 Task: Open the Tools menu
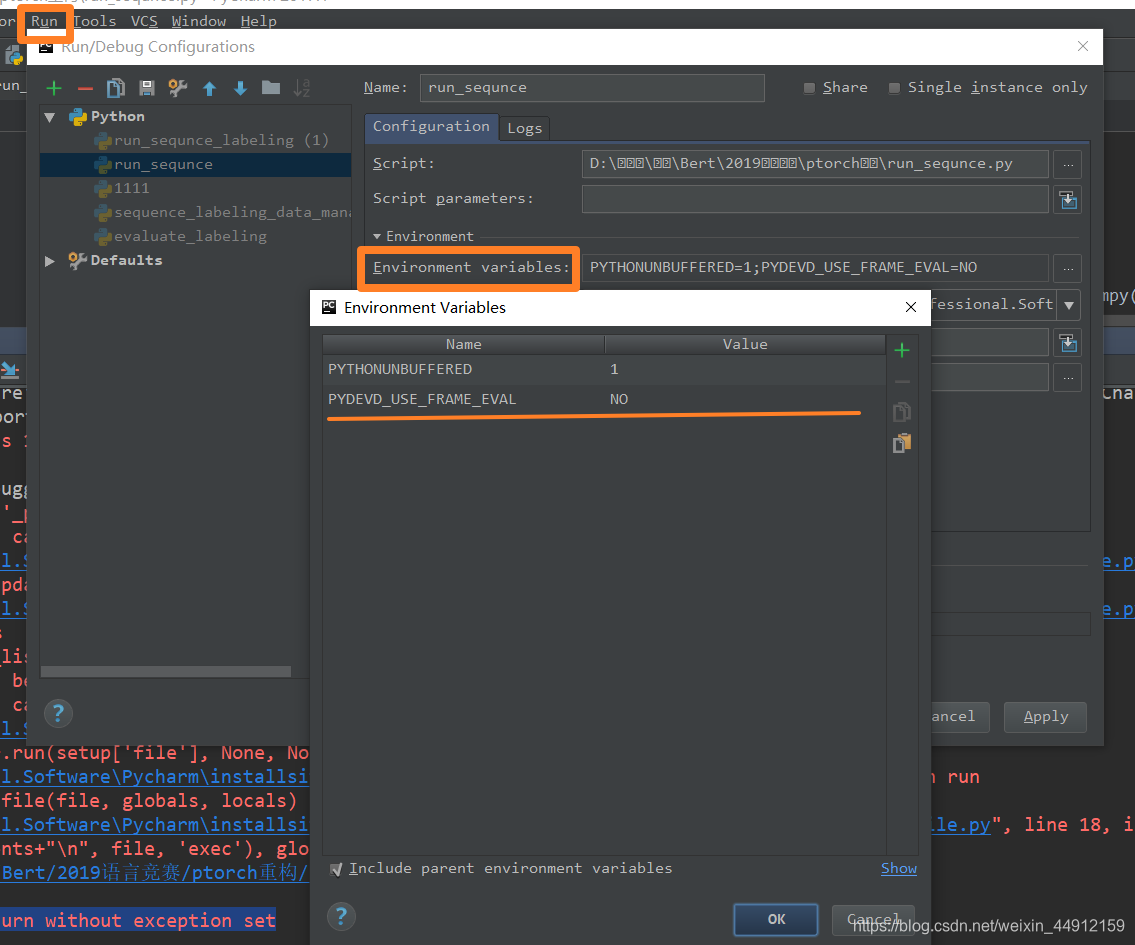95,21
